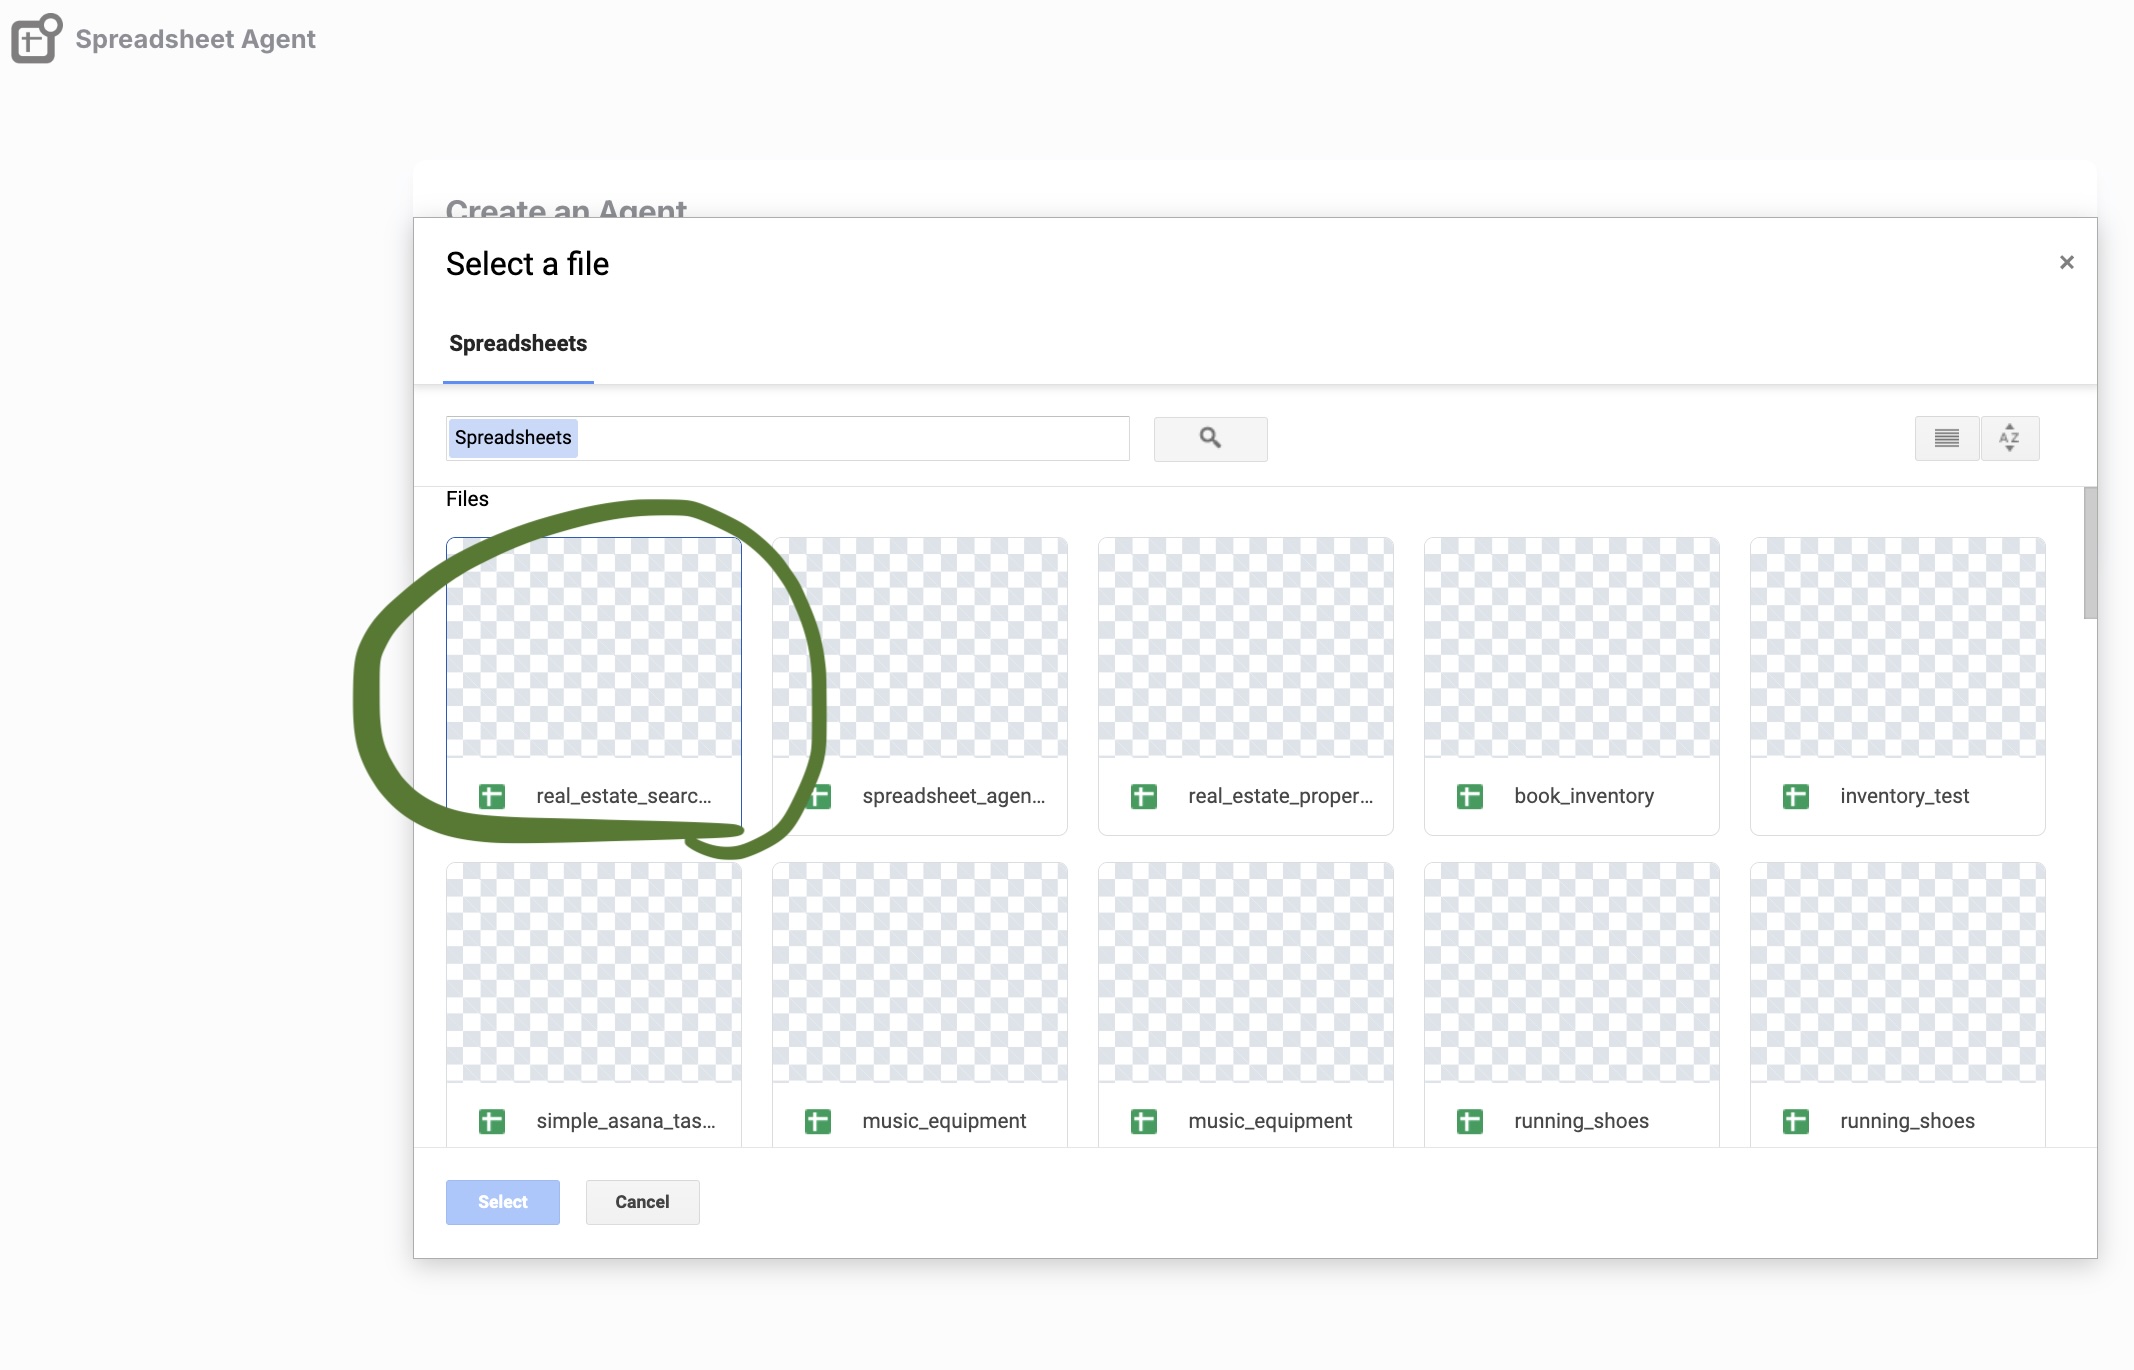Select the book_inventory file thumbnail
This screenshot has height=1370, width=2134.
click(1572, 648)
